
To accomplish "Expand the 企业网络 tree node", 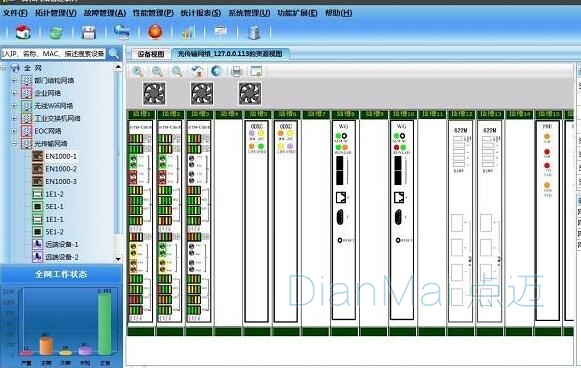I will coord(14,93).
